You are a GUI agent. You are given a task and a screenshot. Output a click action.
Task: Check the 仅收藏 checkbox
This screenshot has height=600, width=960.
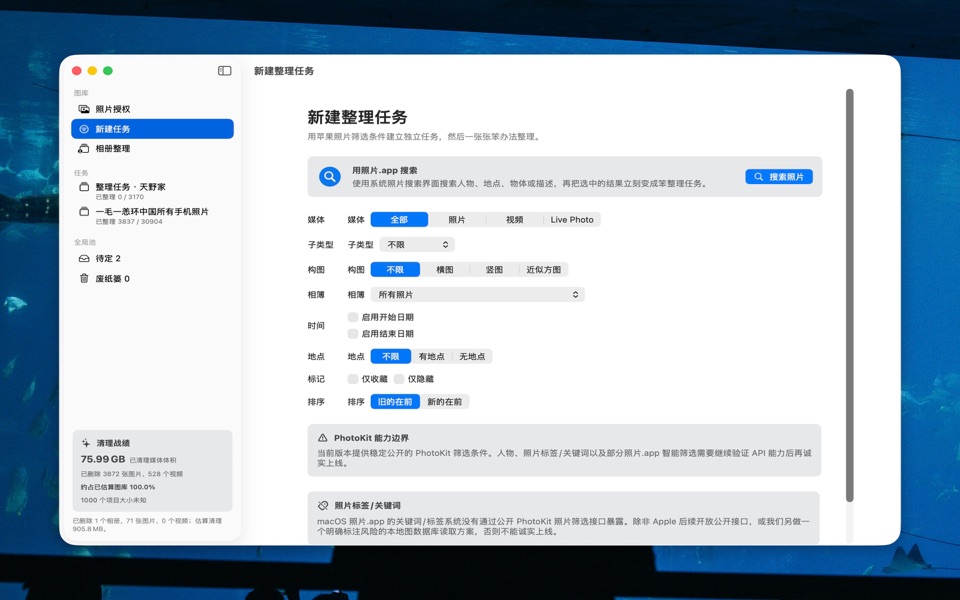[353, 379]
